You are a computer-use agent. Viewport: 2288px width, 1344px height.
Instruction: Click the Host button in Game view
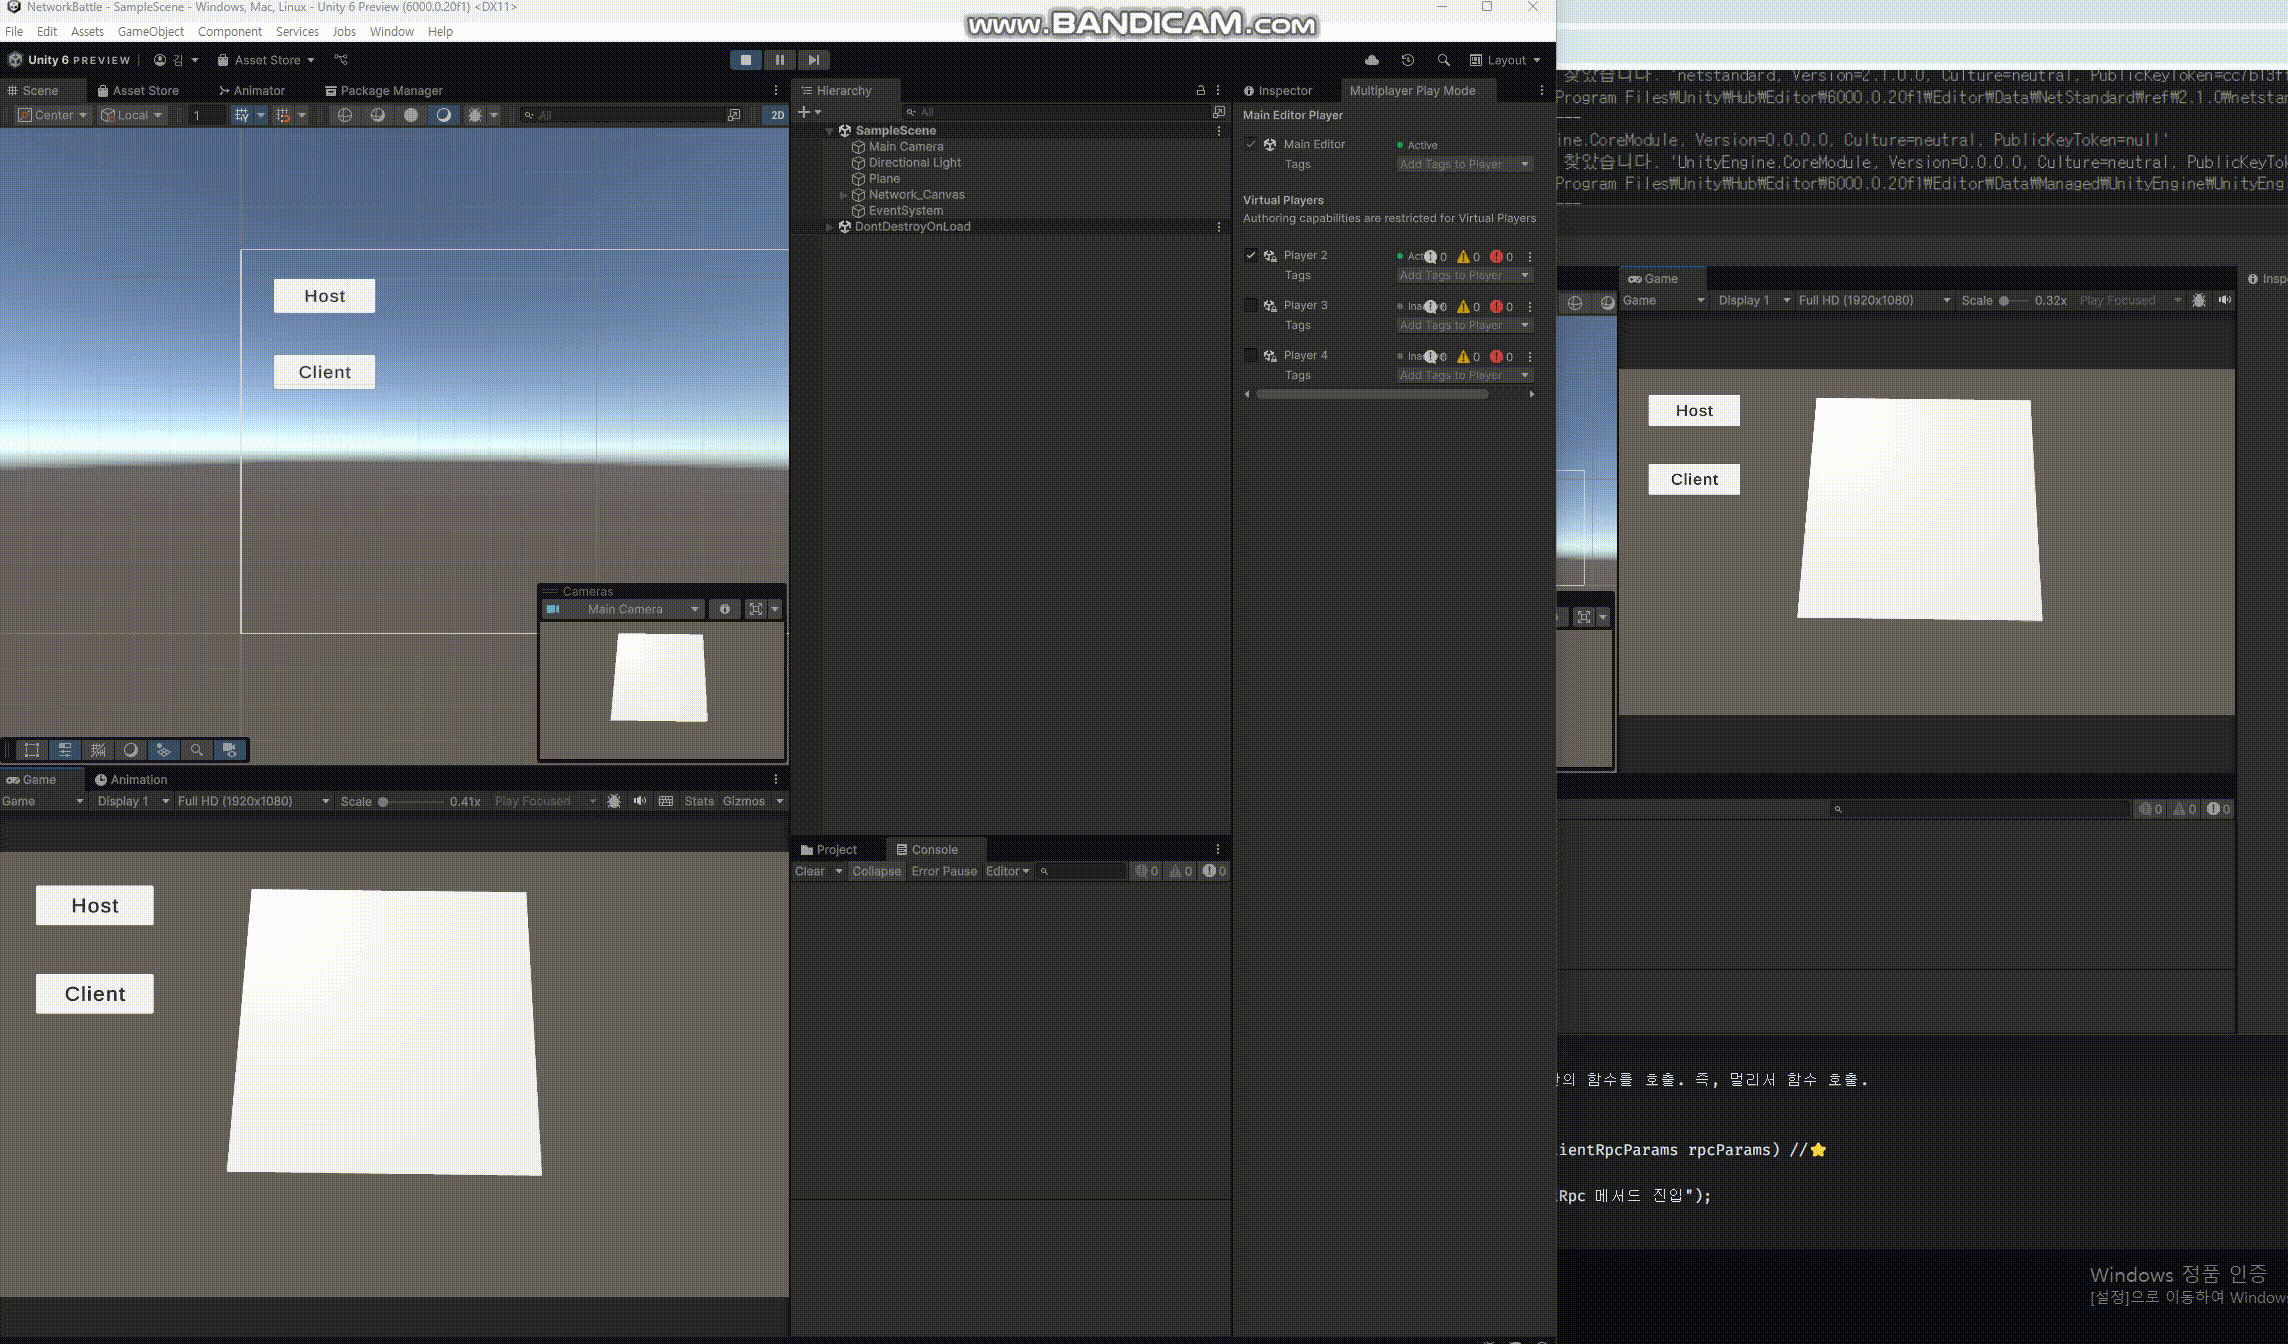coord(95,905)
